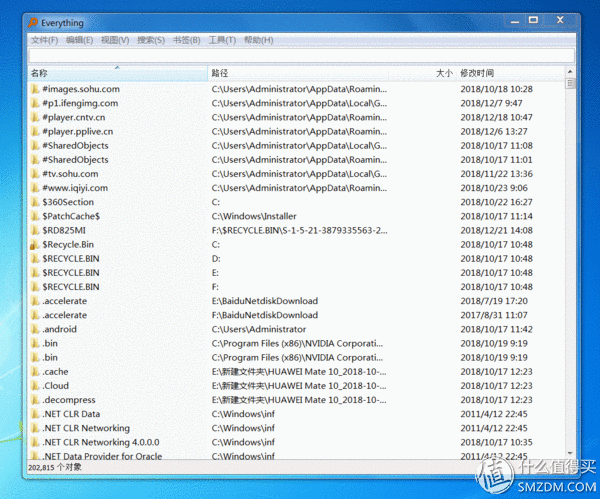Select the .NET CLR Networking row

tap(297, 429)
